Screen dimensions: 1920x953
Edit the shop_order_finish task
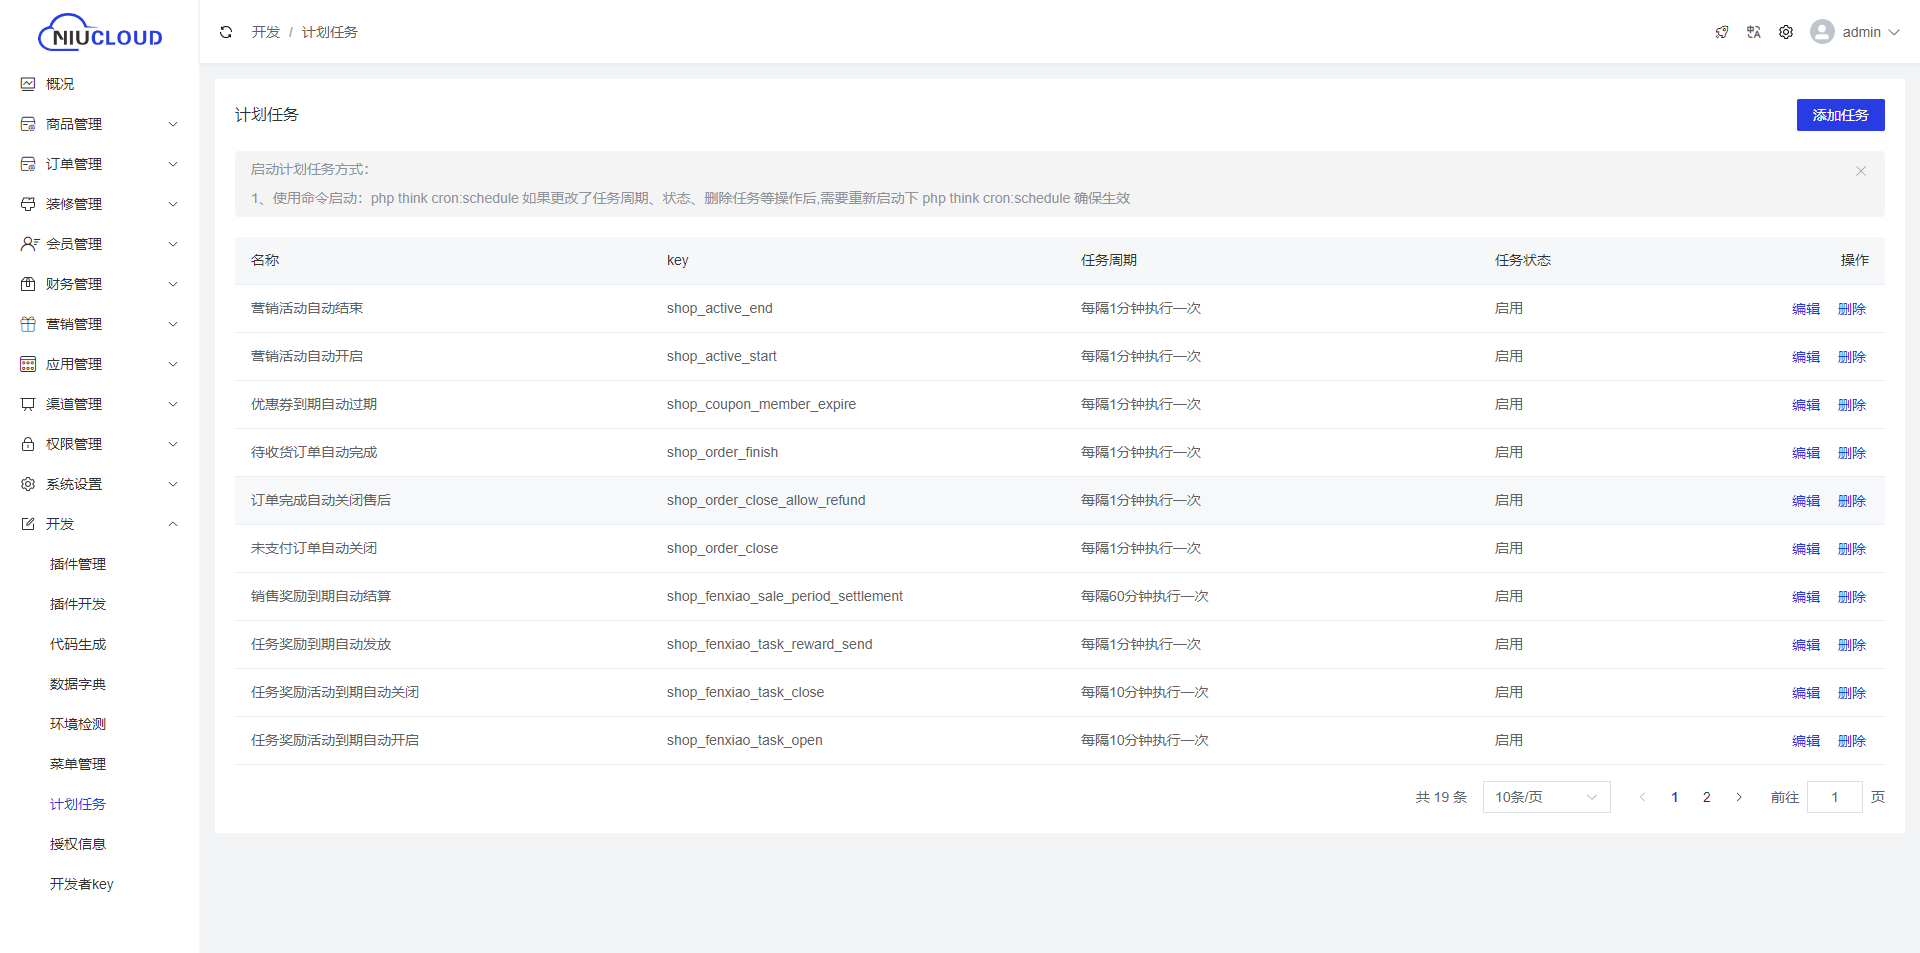click(x=1805, y=453)
